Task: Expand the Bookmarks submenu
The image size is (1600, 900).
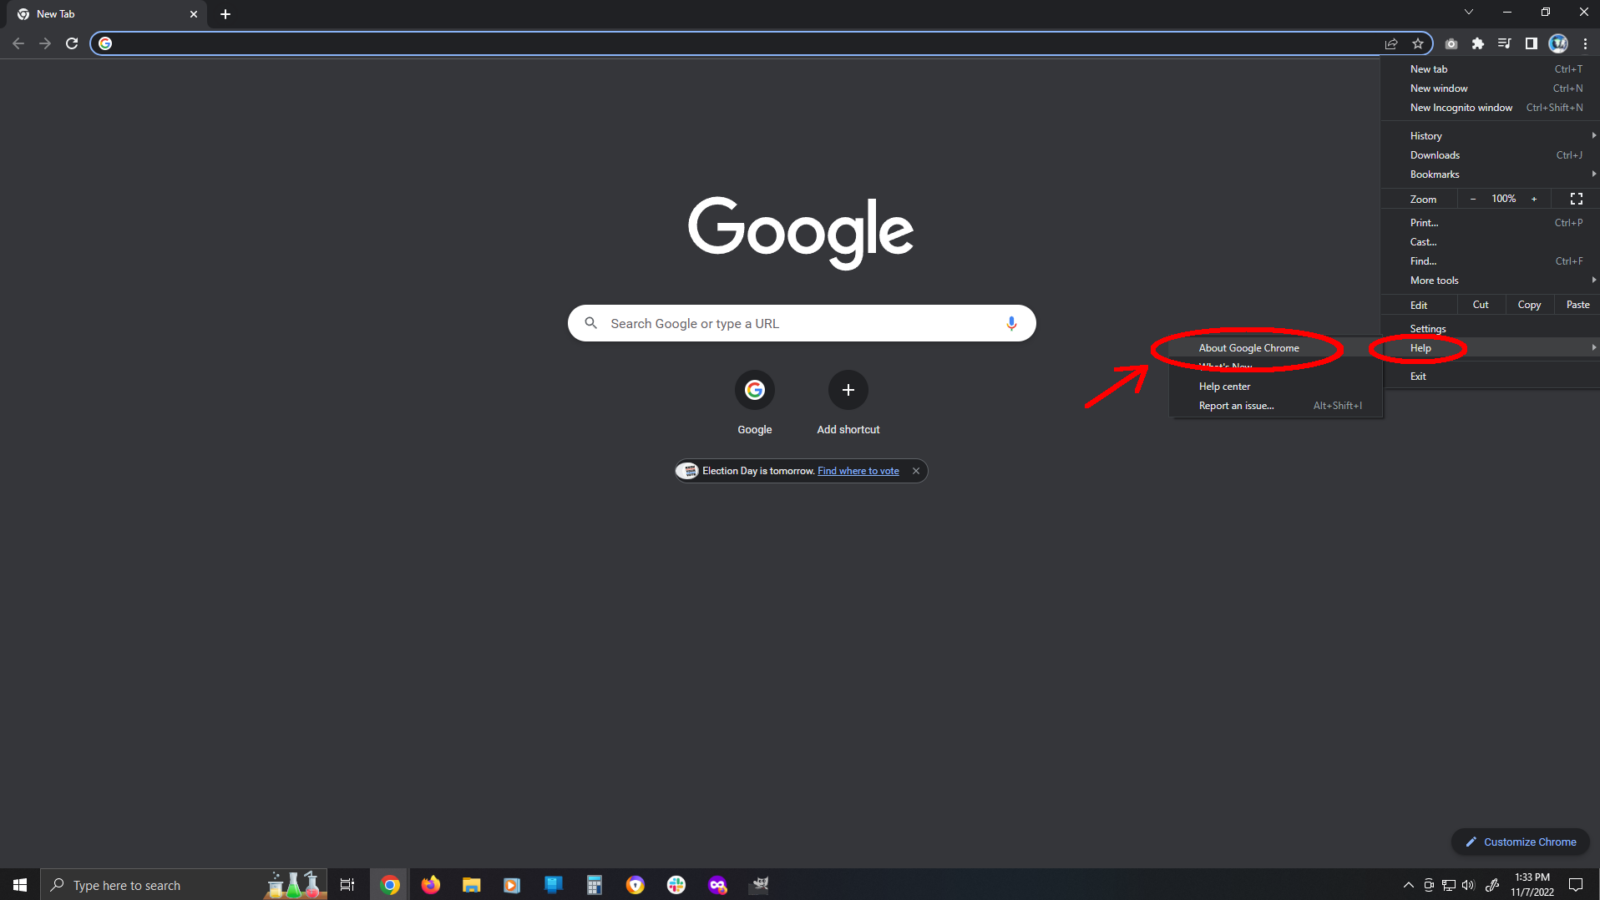Action: coord(1434,174)
